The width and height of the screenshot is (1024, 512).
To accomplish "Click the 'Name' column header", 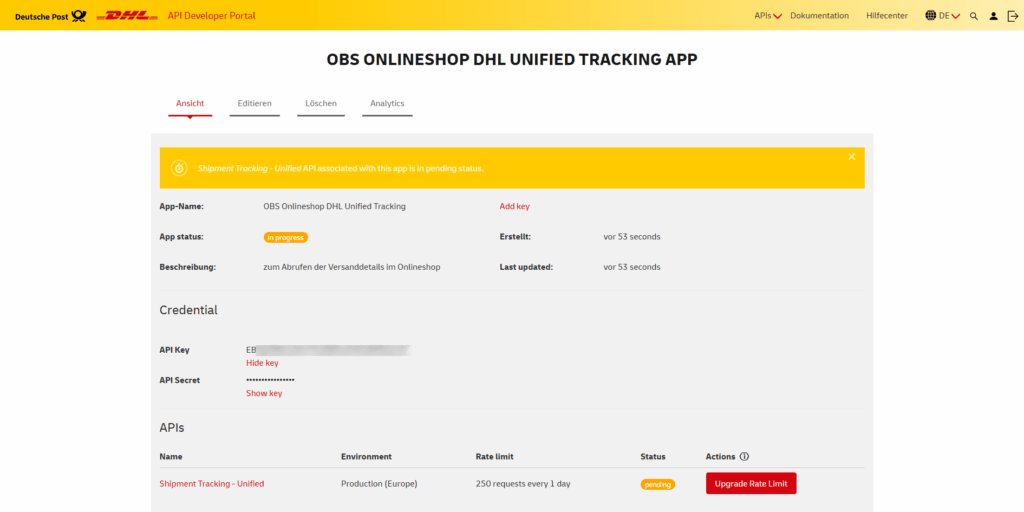I will pyautogui.click(x=171, y=456).
